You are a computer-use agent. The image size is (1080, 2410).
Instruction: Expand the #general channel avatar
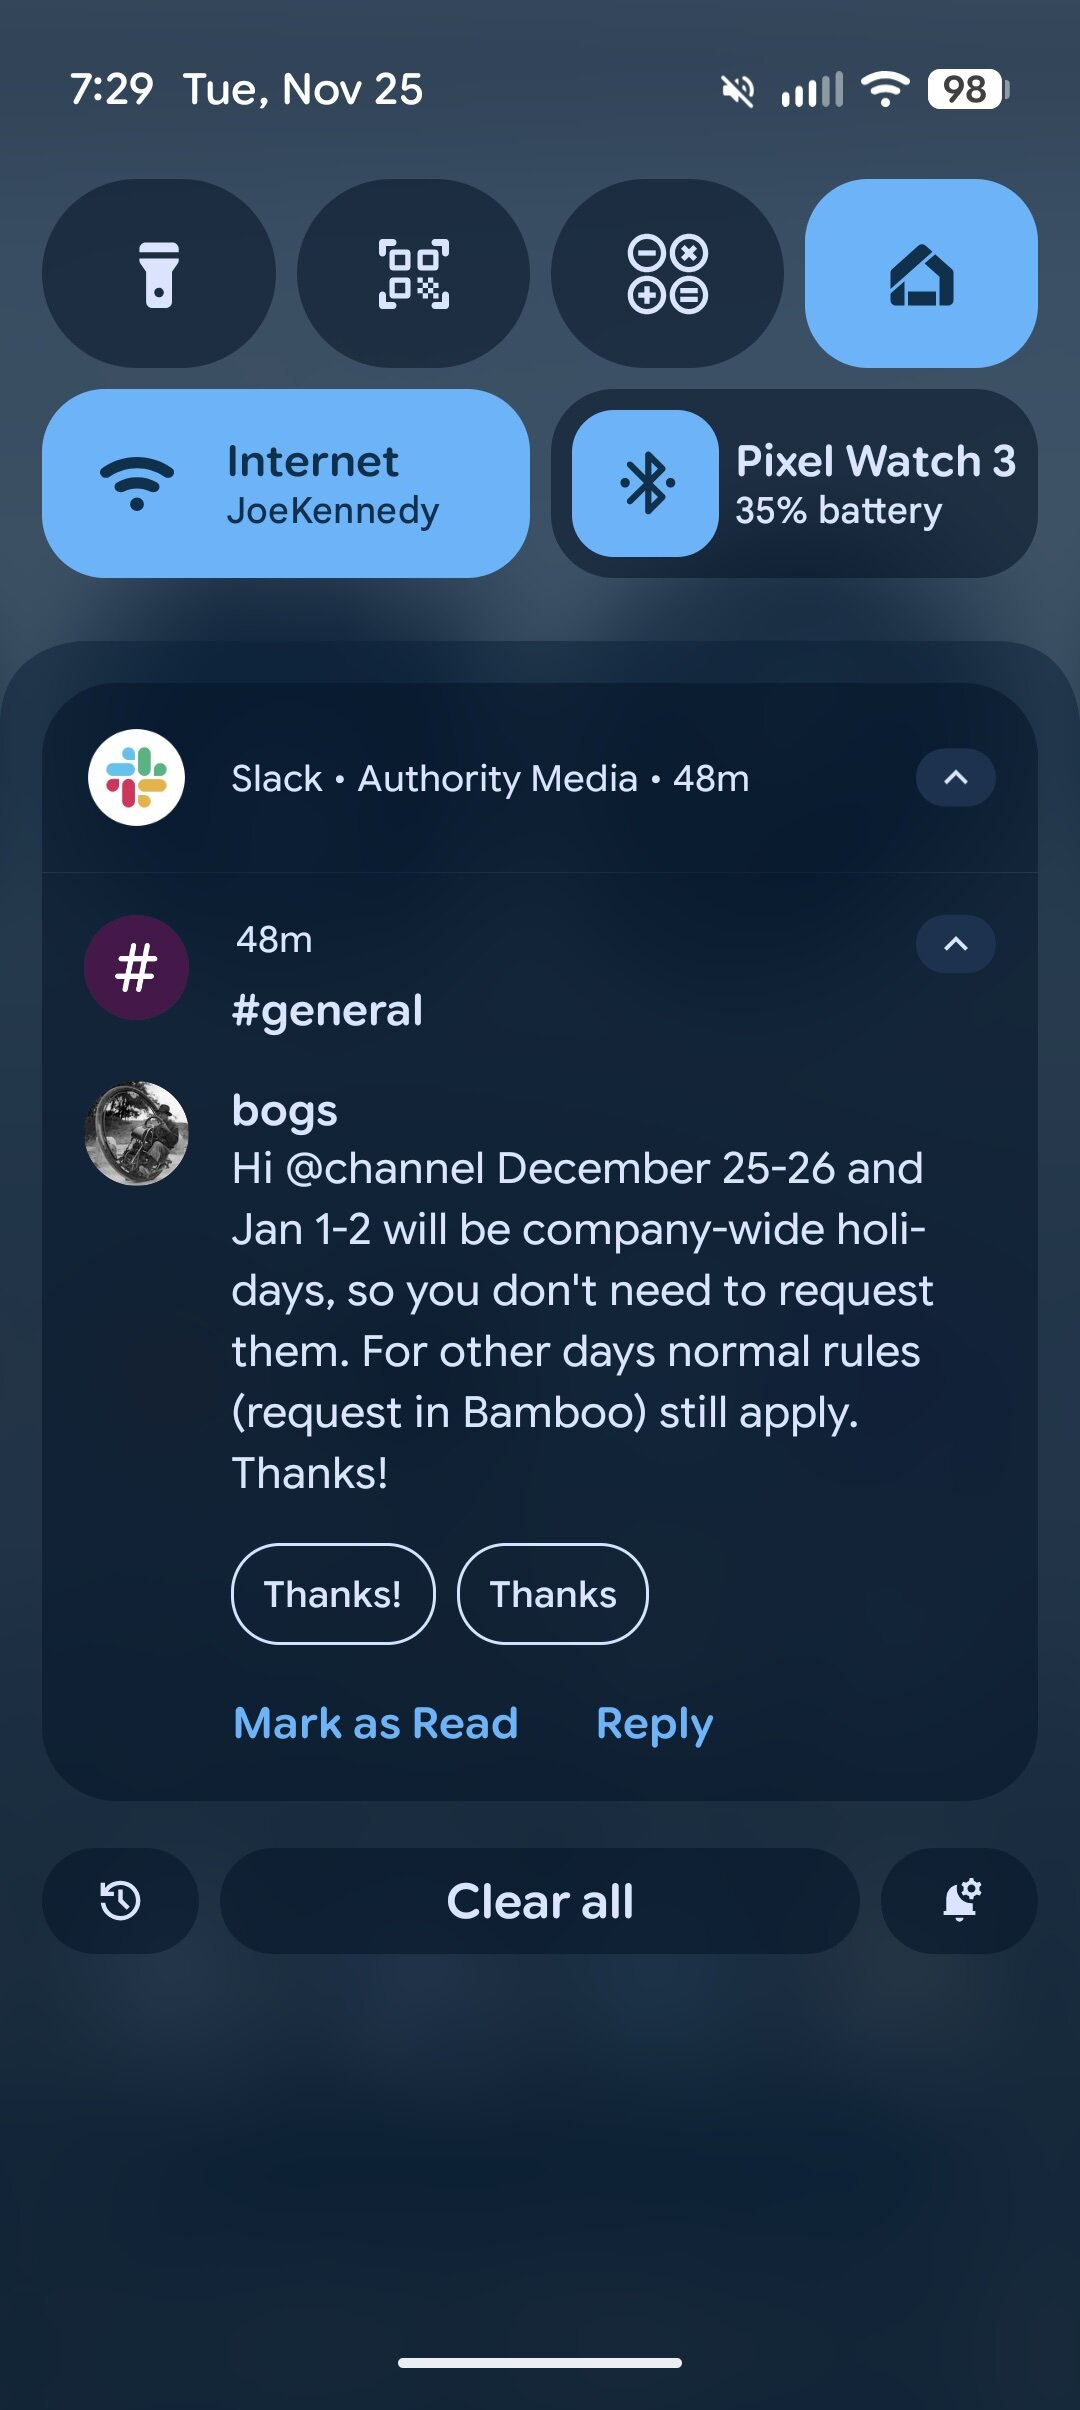[x=137, y=965]
